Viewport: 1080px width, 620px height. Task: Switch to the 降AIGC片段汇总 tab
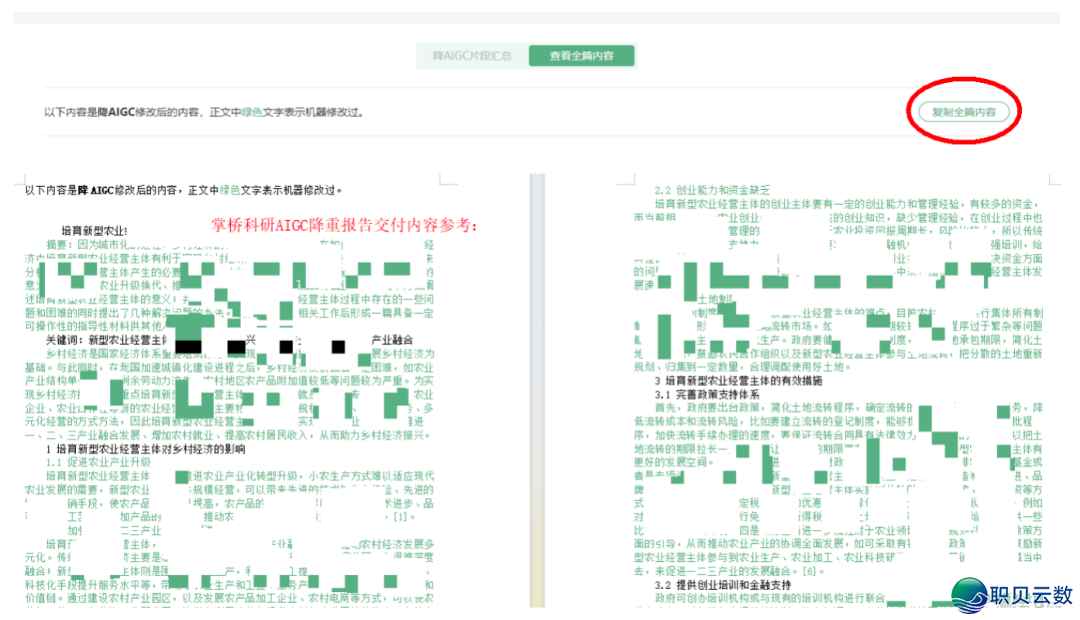tap(472, 56)
